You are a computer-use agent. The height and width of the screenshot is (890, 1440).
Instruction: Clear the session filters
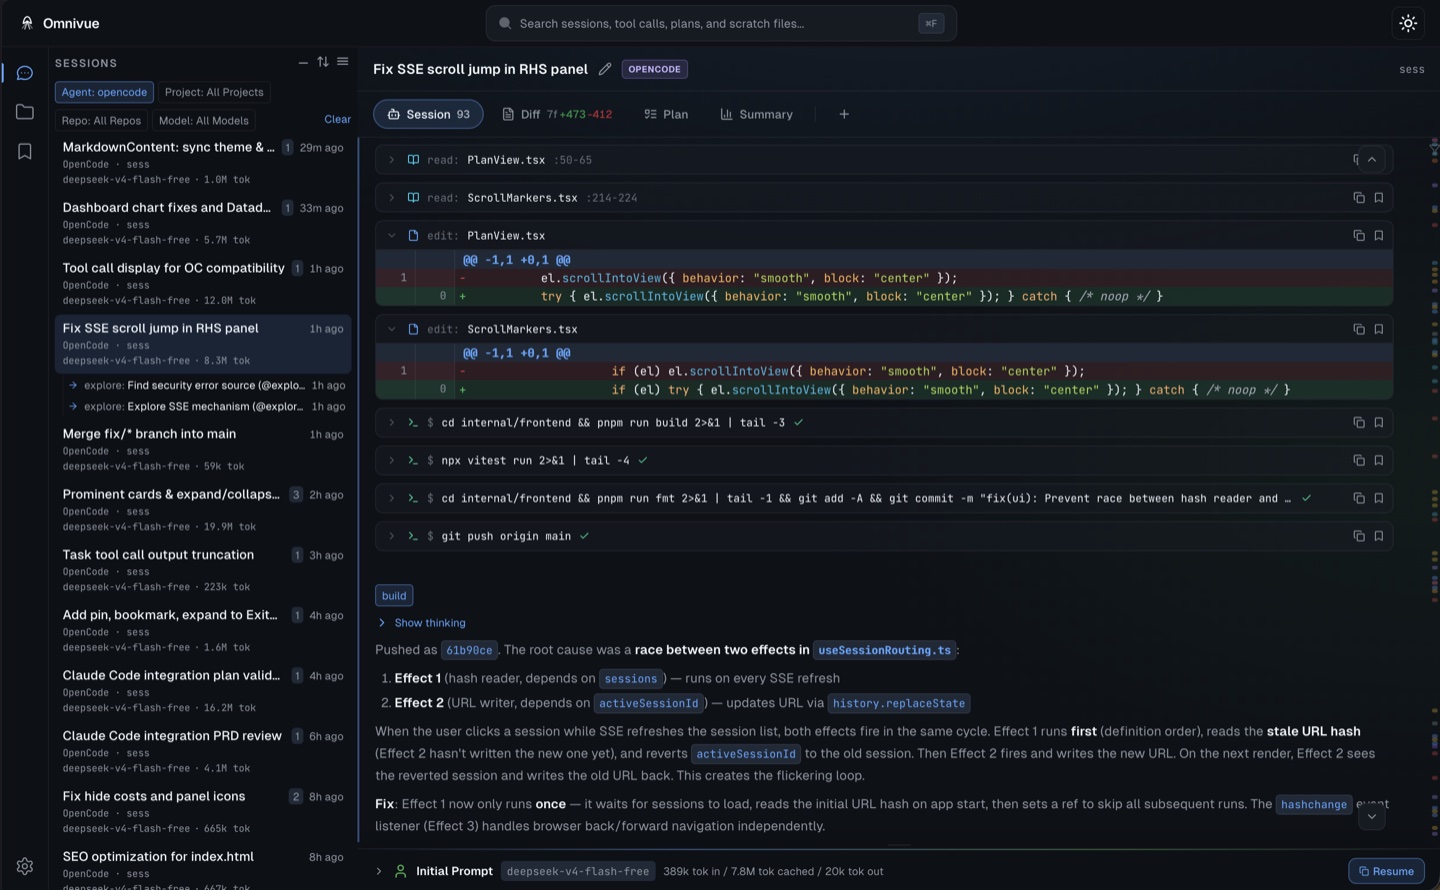(x=337, y=120)
